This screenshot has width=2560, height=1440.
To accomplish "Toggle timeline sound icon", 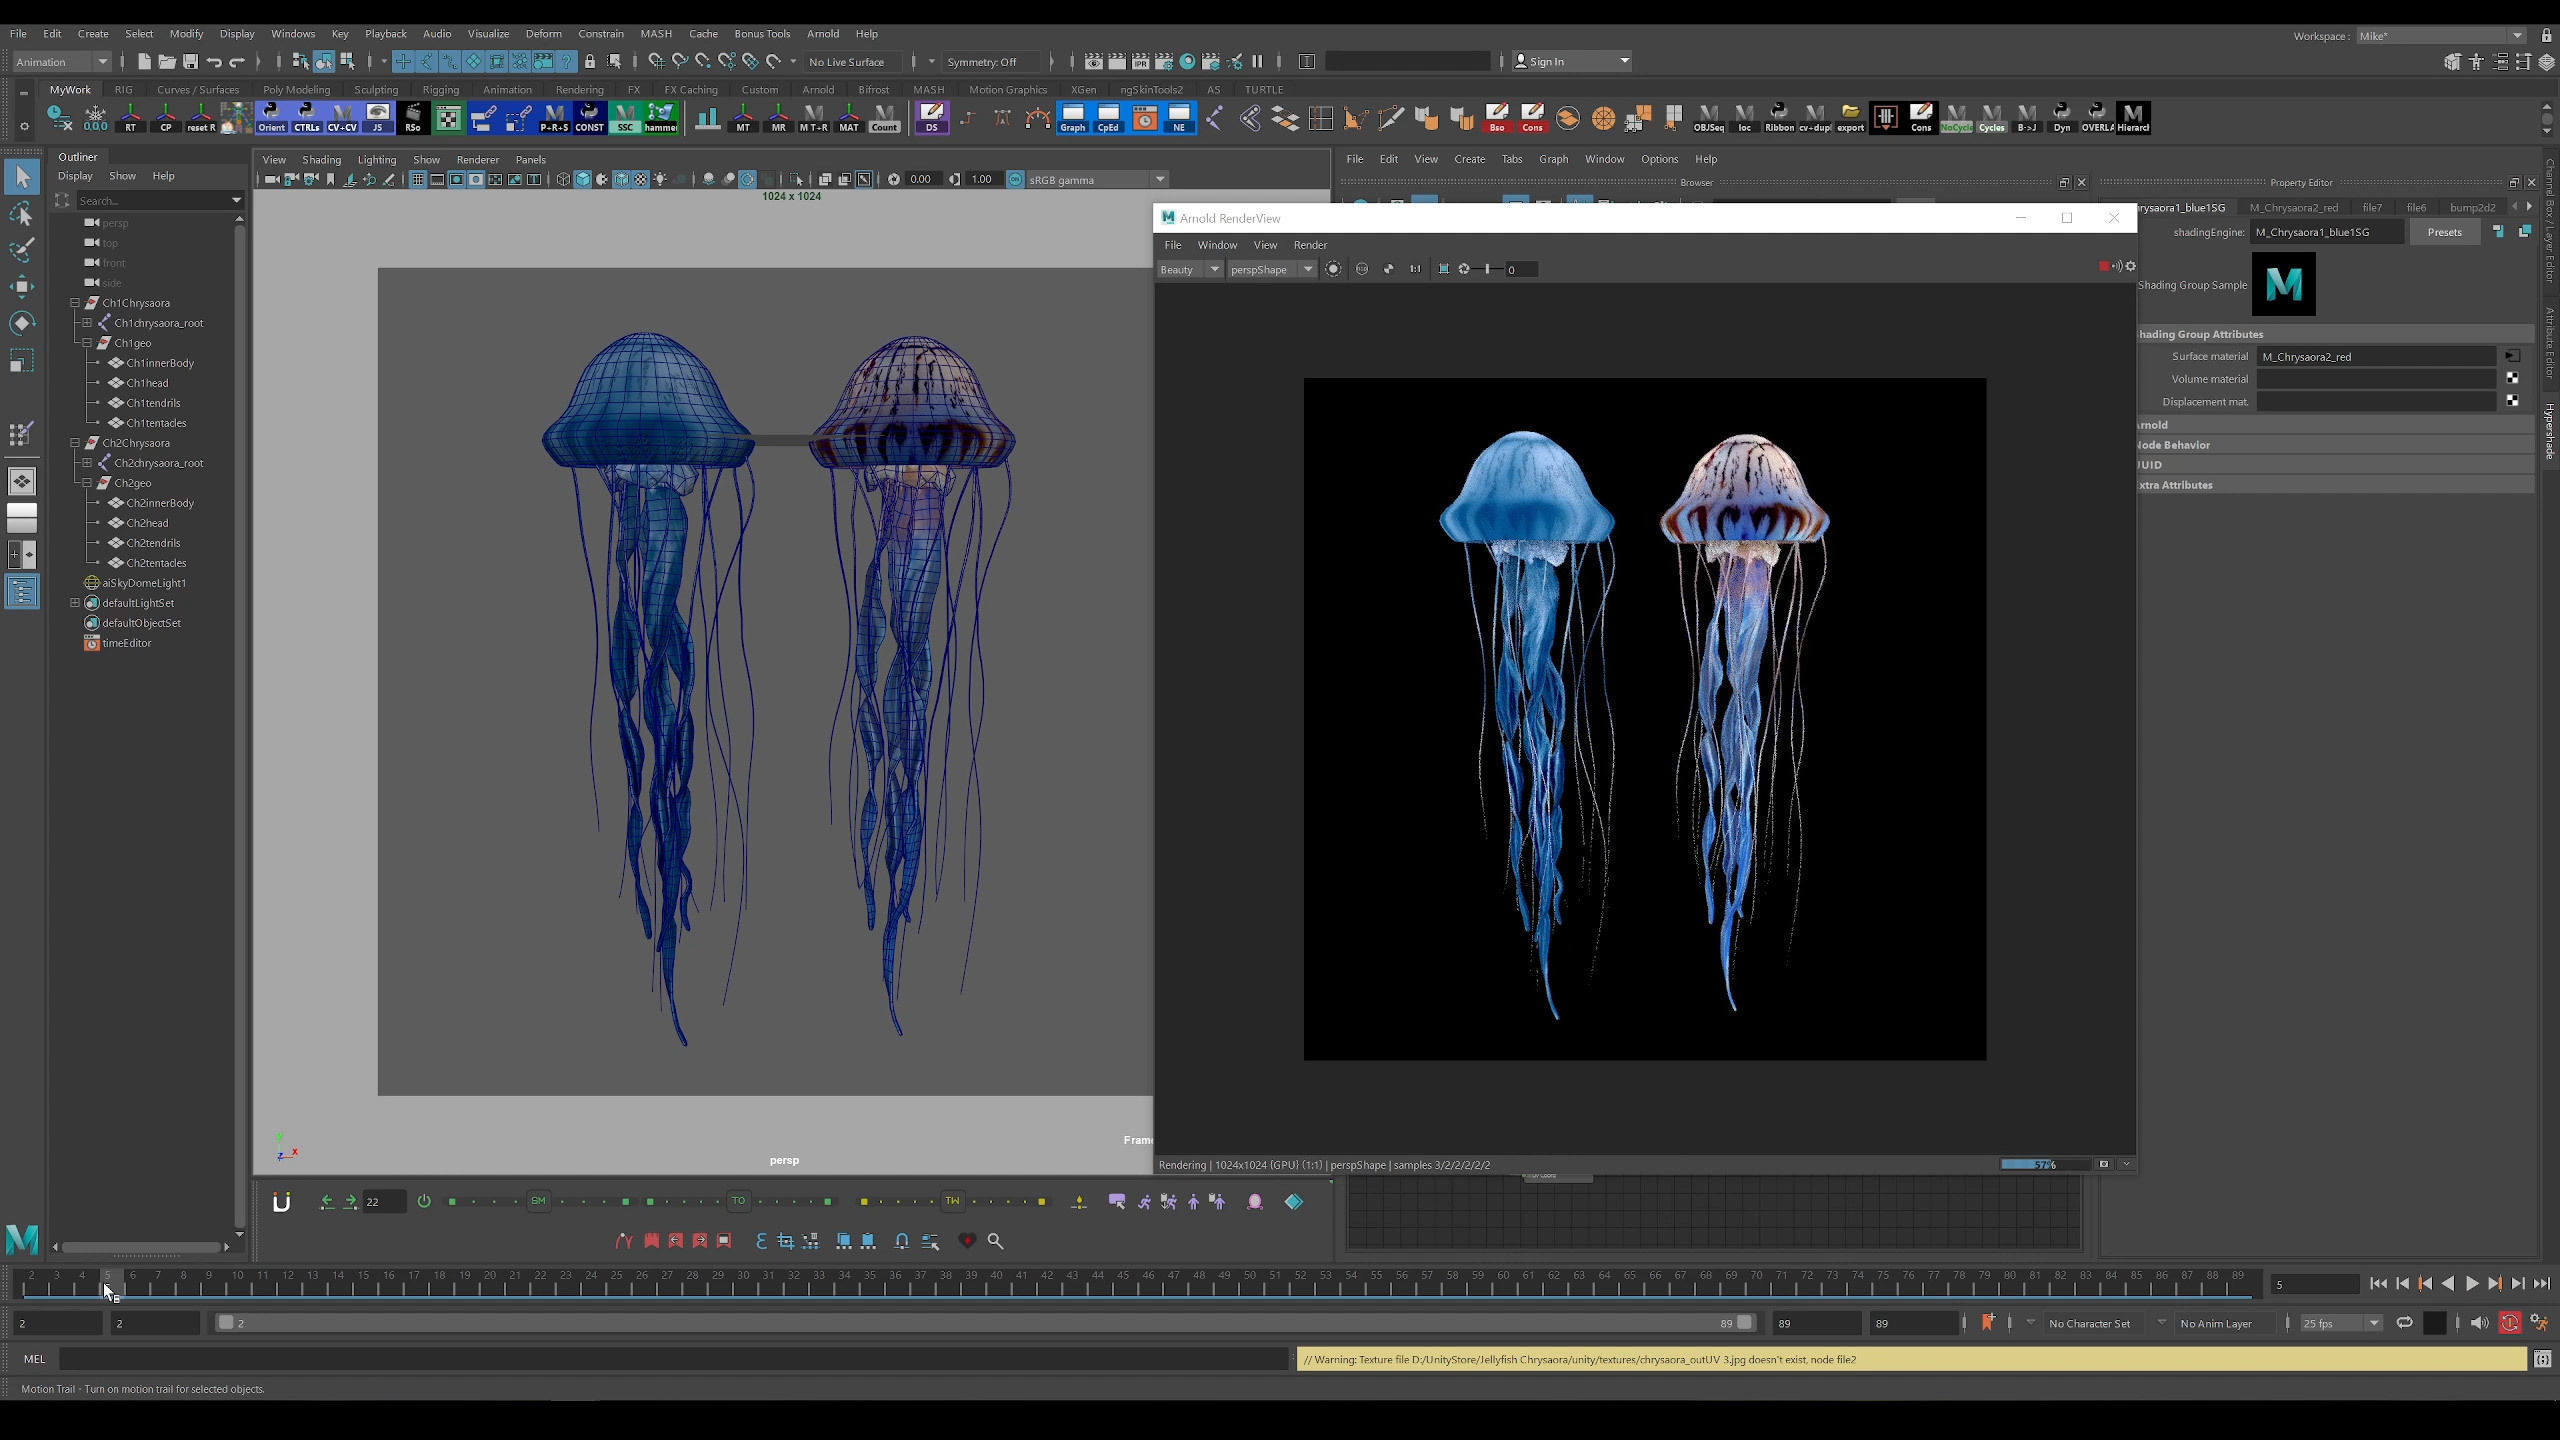I will [x=2479, y=1323].
